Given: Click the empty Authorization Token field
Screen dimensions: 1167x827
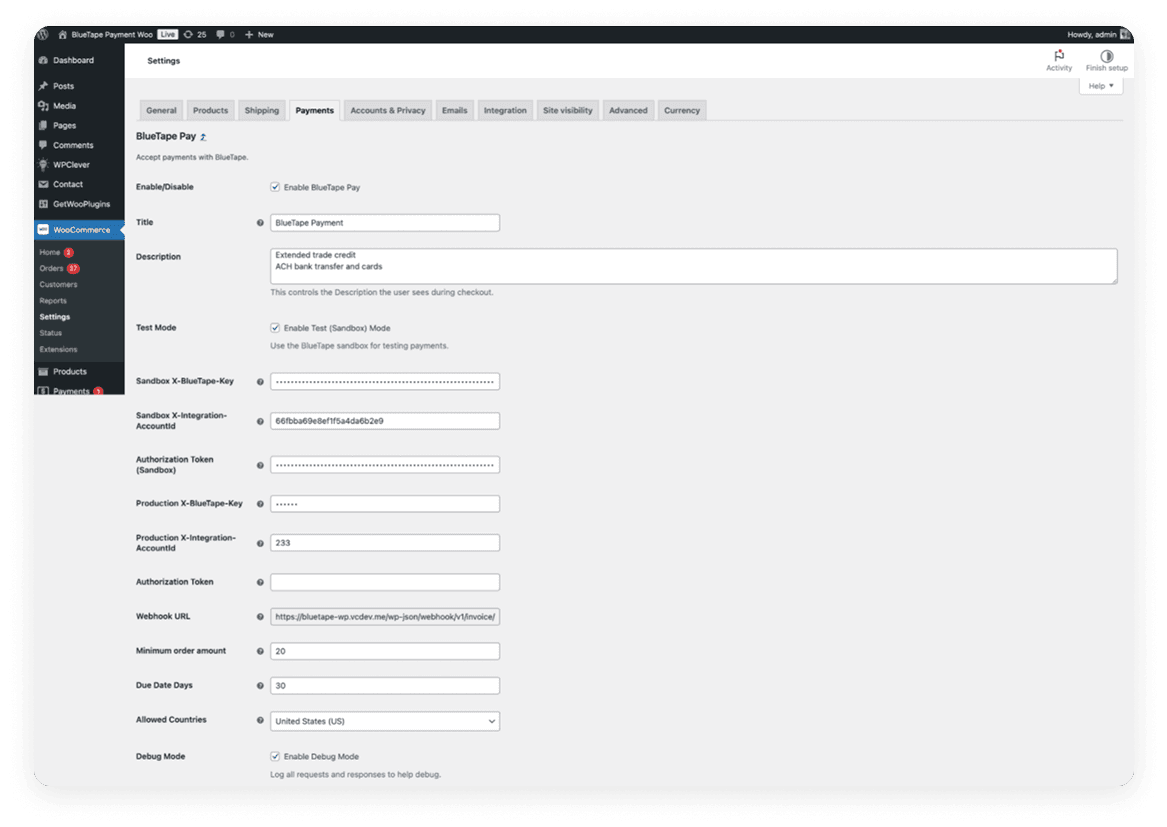Looking at the screenshot, I should point(385,582).
